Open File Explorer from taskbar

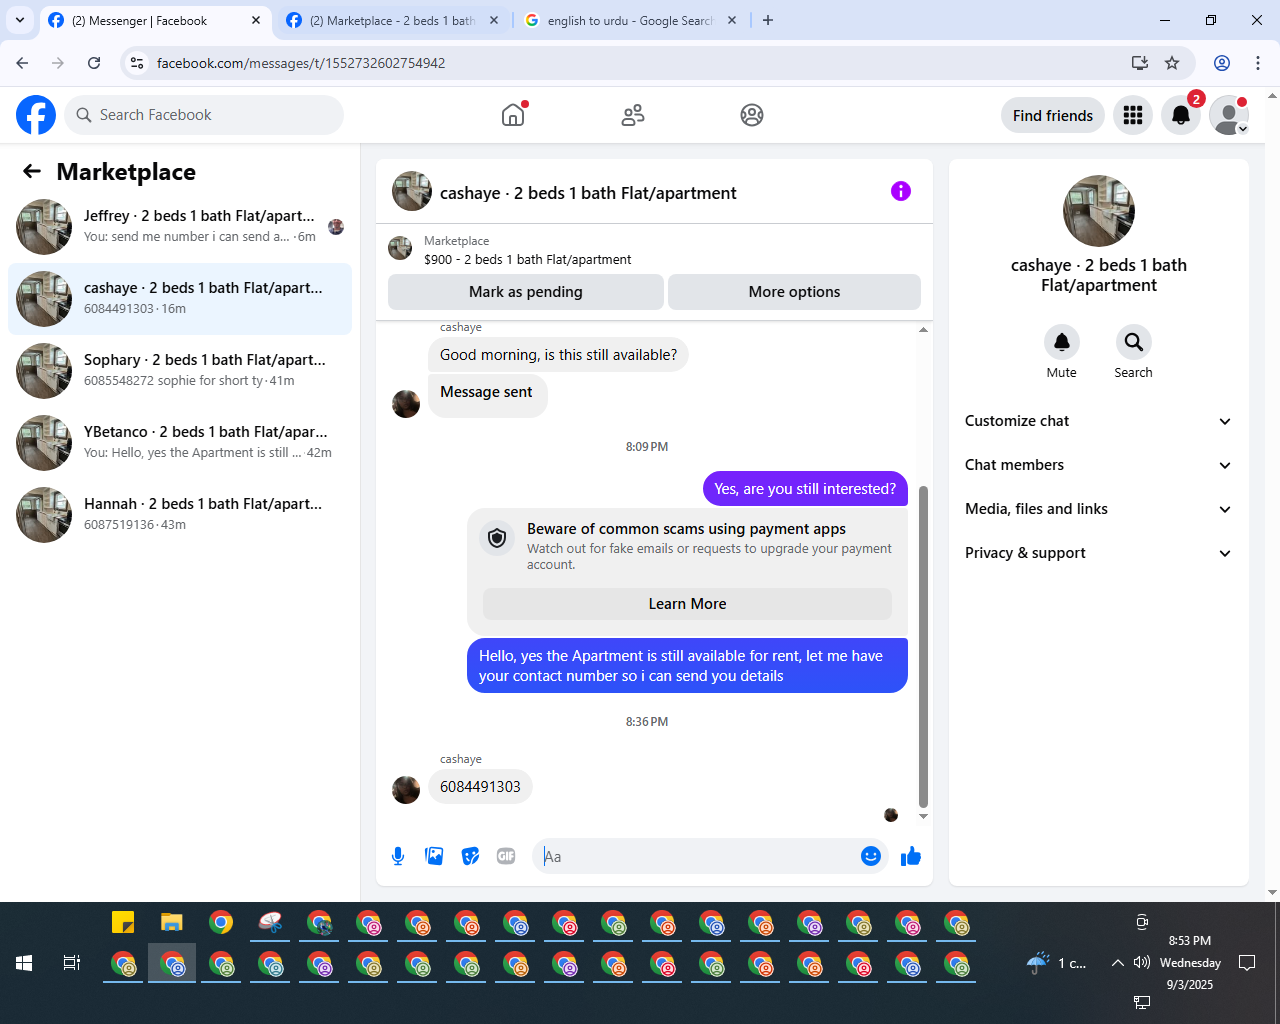click(172, 922)
